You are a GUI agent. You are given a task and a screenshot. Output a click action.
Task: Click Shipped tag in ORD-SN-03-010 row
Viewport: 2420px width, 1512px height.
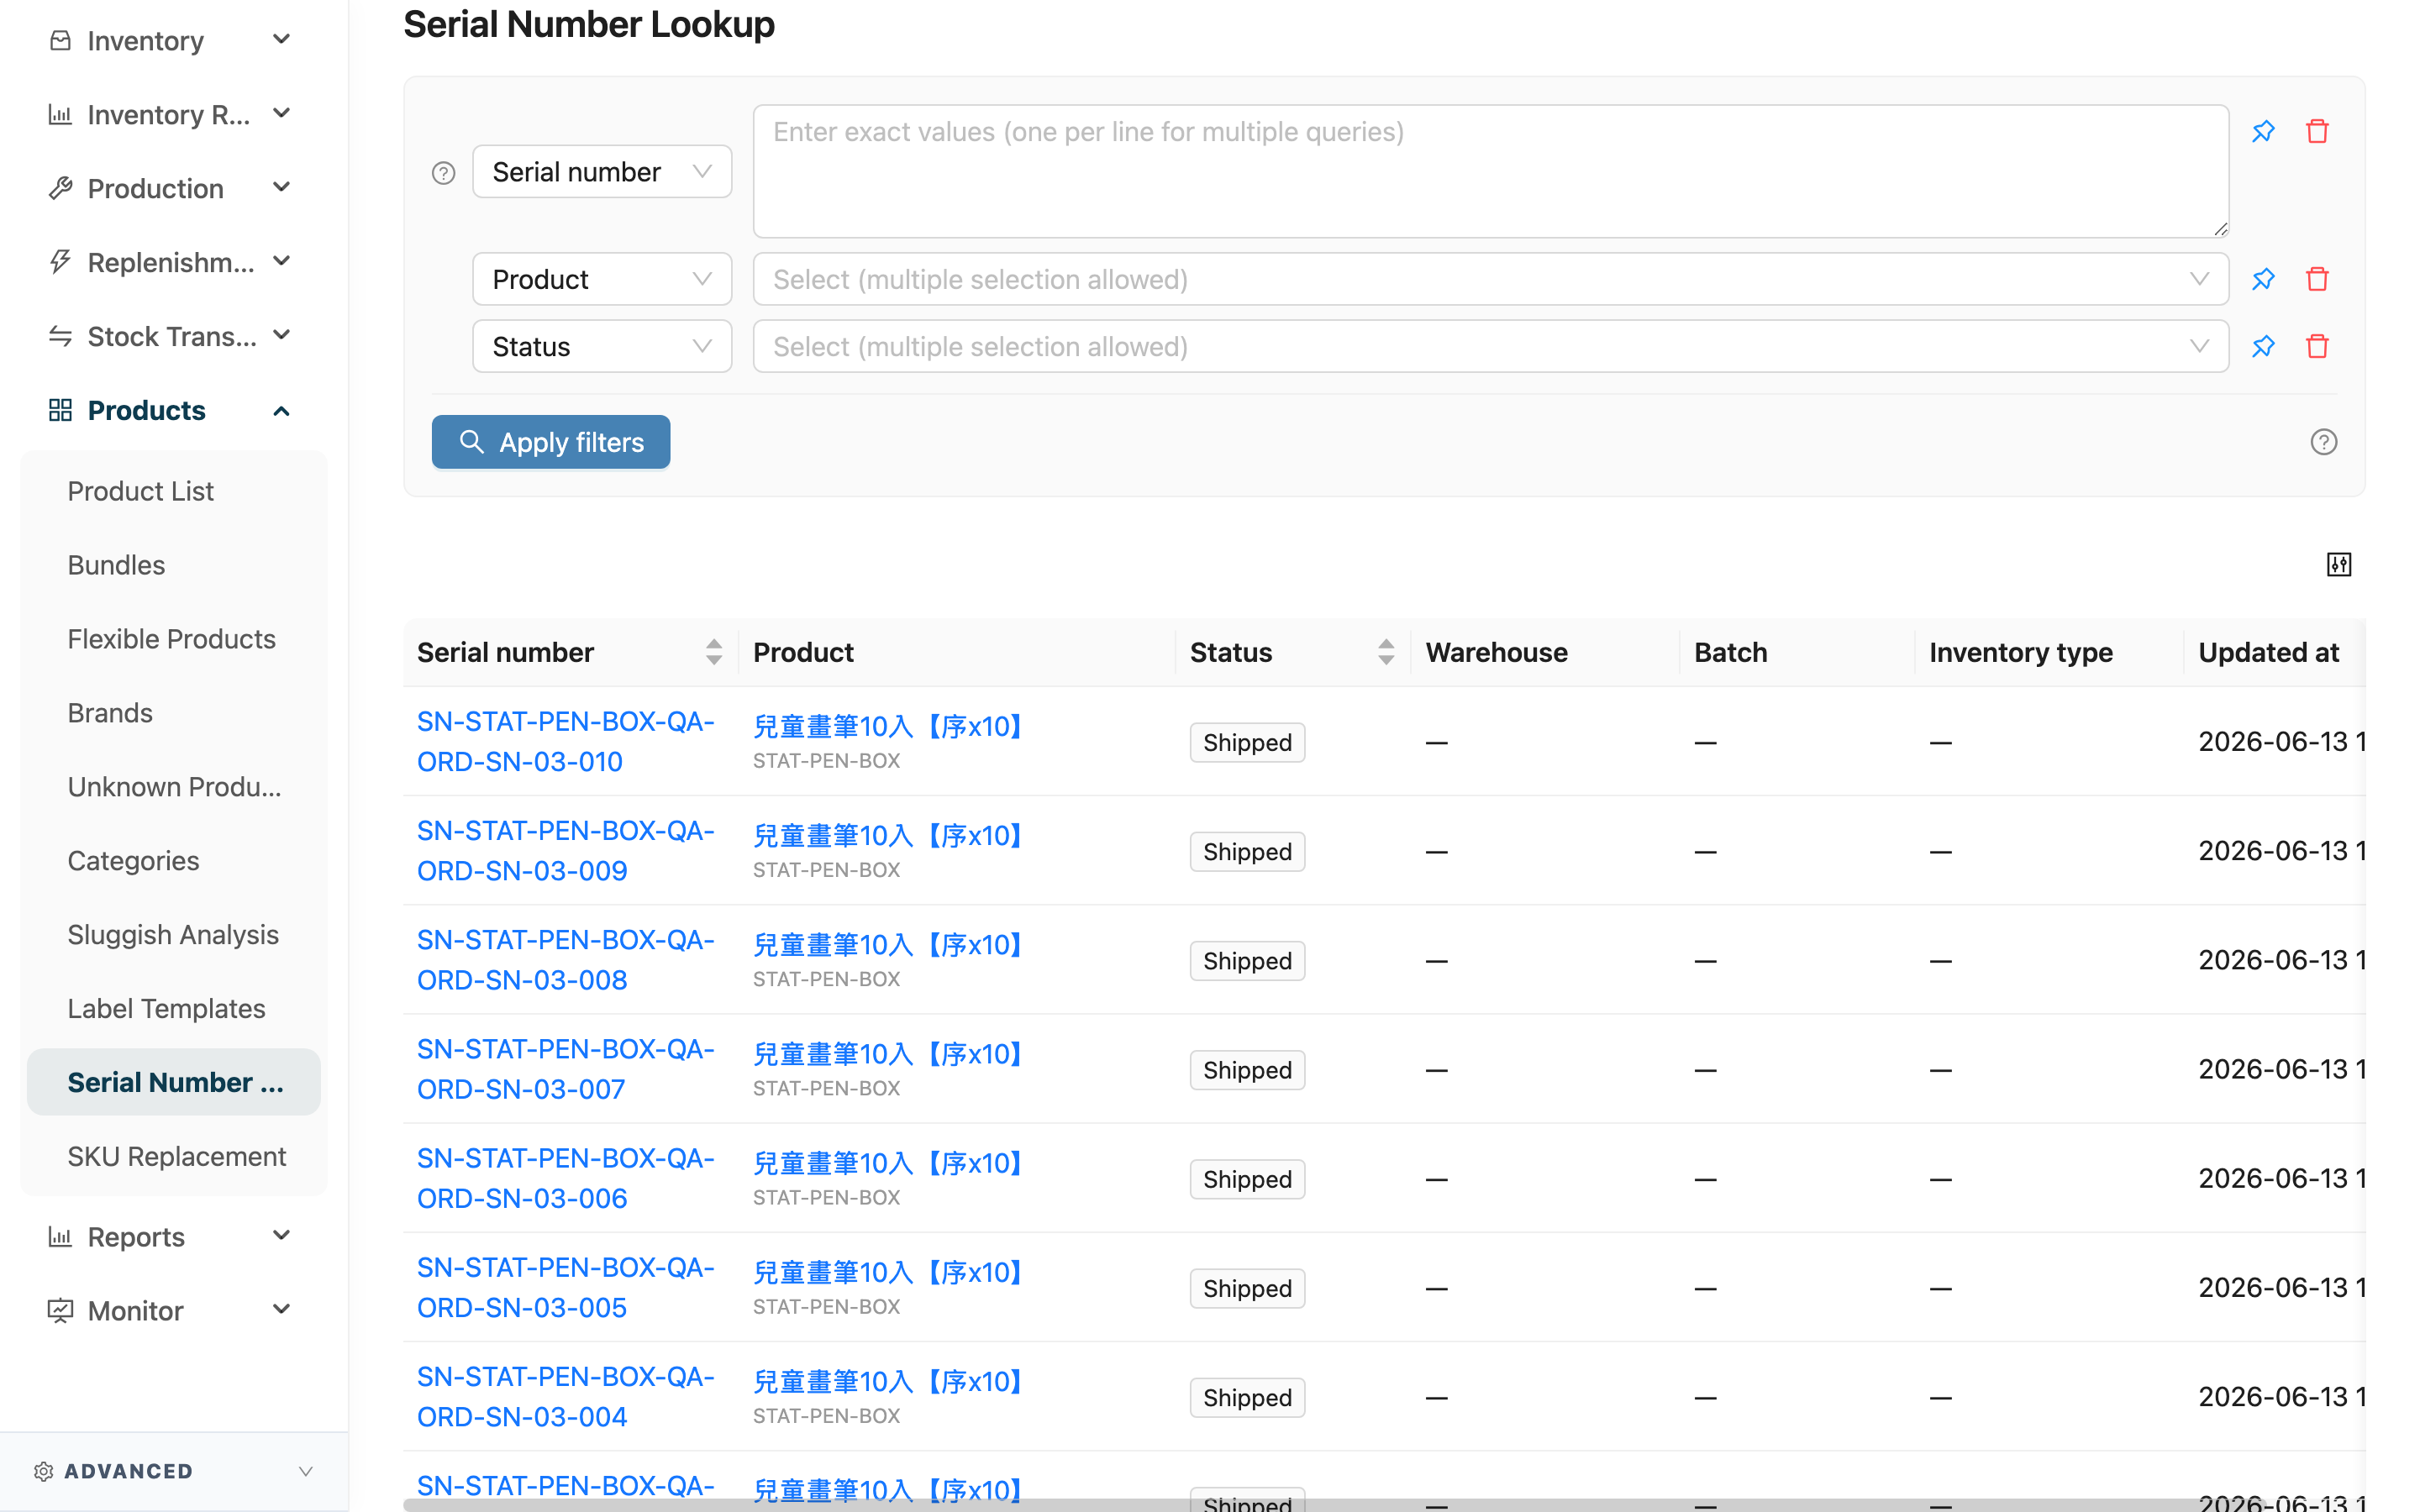coord(1247,742)
